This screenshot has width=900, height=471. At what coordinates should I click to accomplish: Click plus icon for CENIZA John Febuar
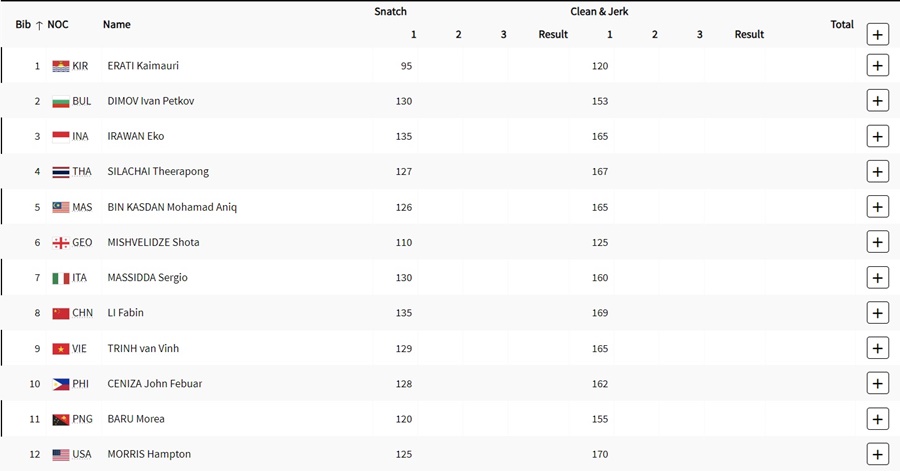pos(877,384)
